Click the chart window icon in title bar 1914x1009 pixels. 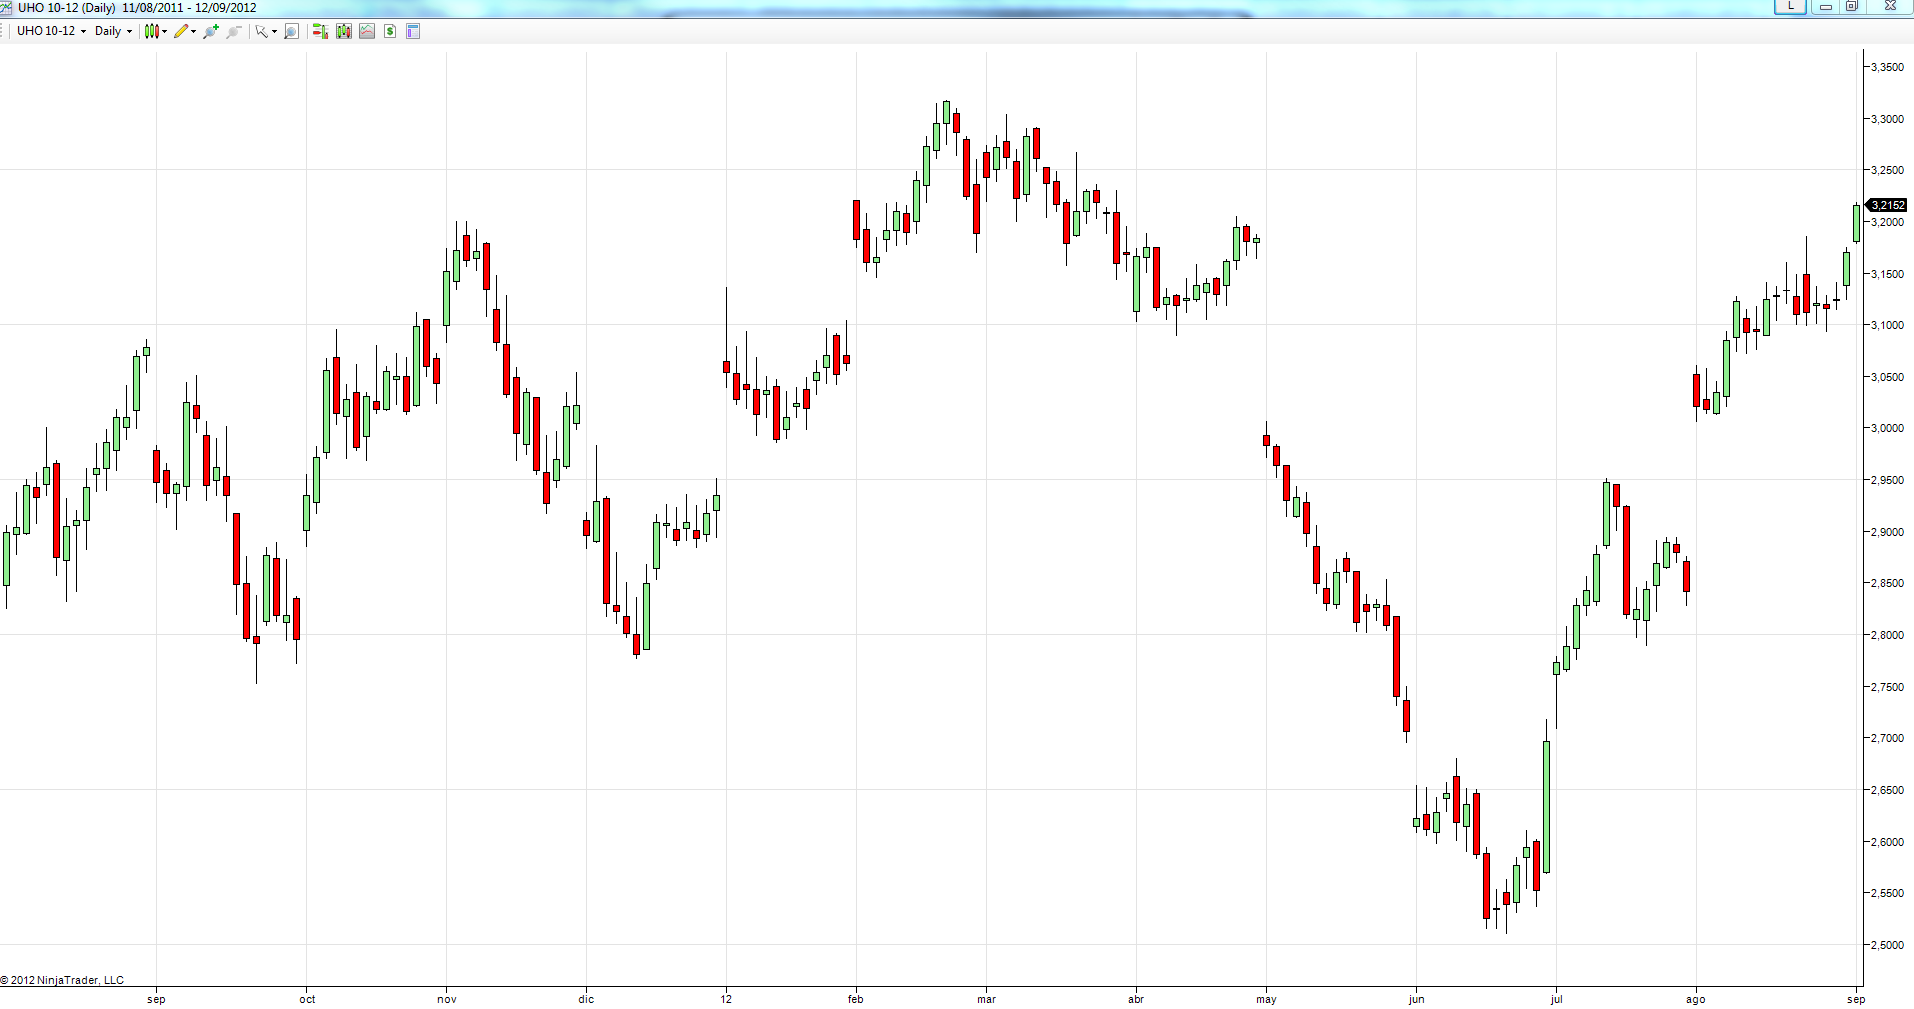[6, 7]
